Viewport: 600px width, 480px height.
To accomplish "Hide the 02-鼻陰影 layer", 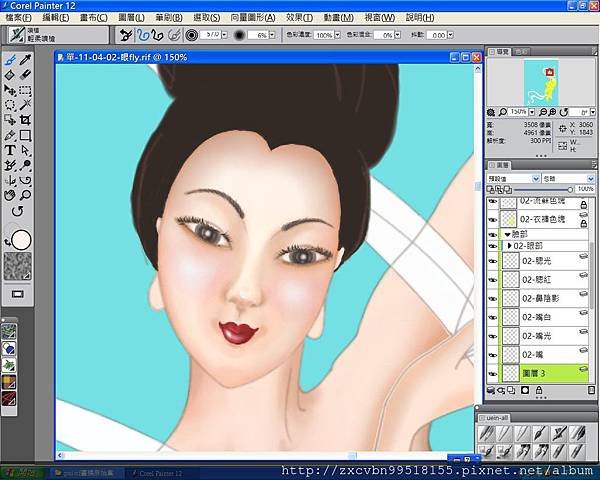I will point(493,299).
